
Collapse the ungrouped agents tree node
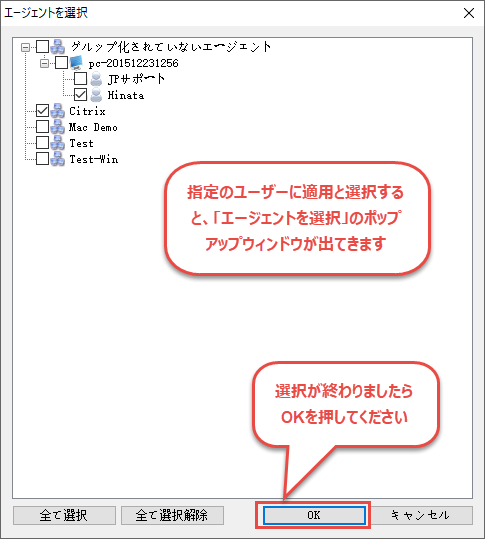pyautogui.click(x=25, y=47)
